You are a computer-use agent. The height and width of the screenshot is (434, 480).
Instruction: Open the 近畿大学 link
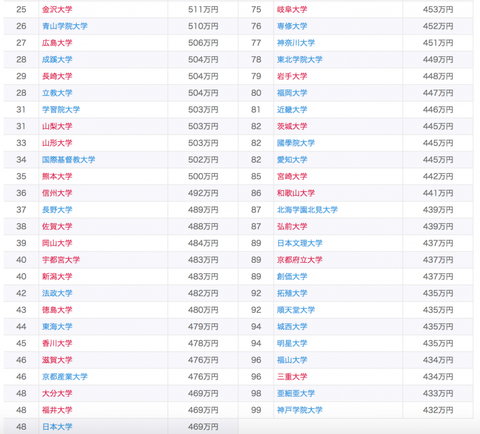(x=292, y=110)
